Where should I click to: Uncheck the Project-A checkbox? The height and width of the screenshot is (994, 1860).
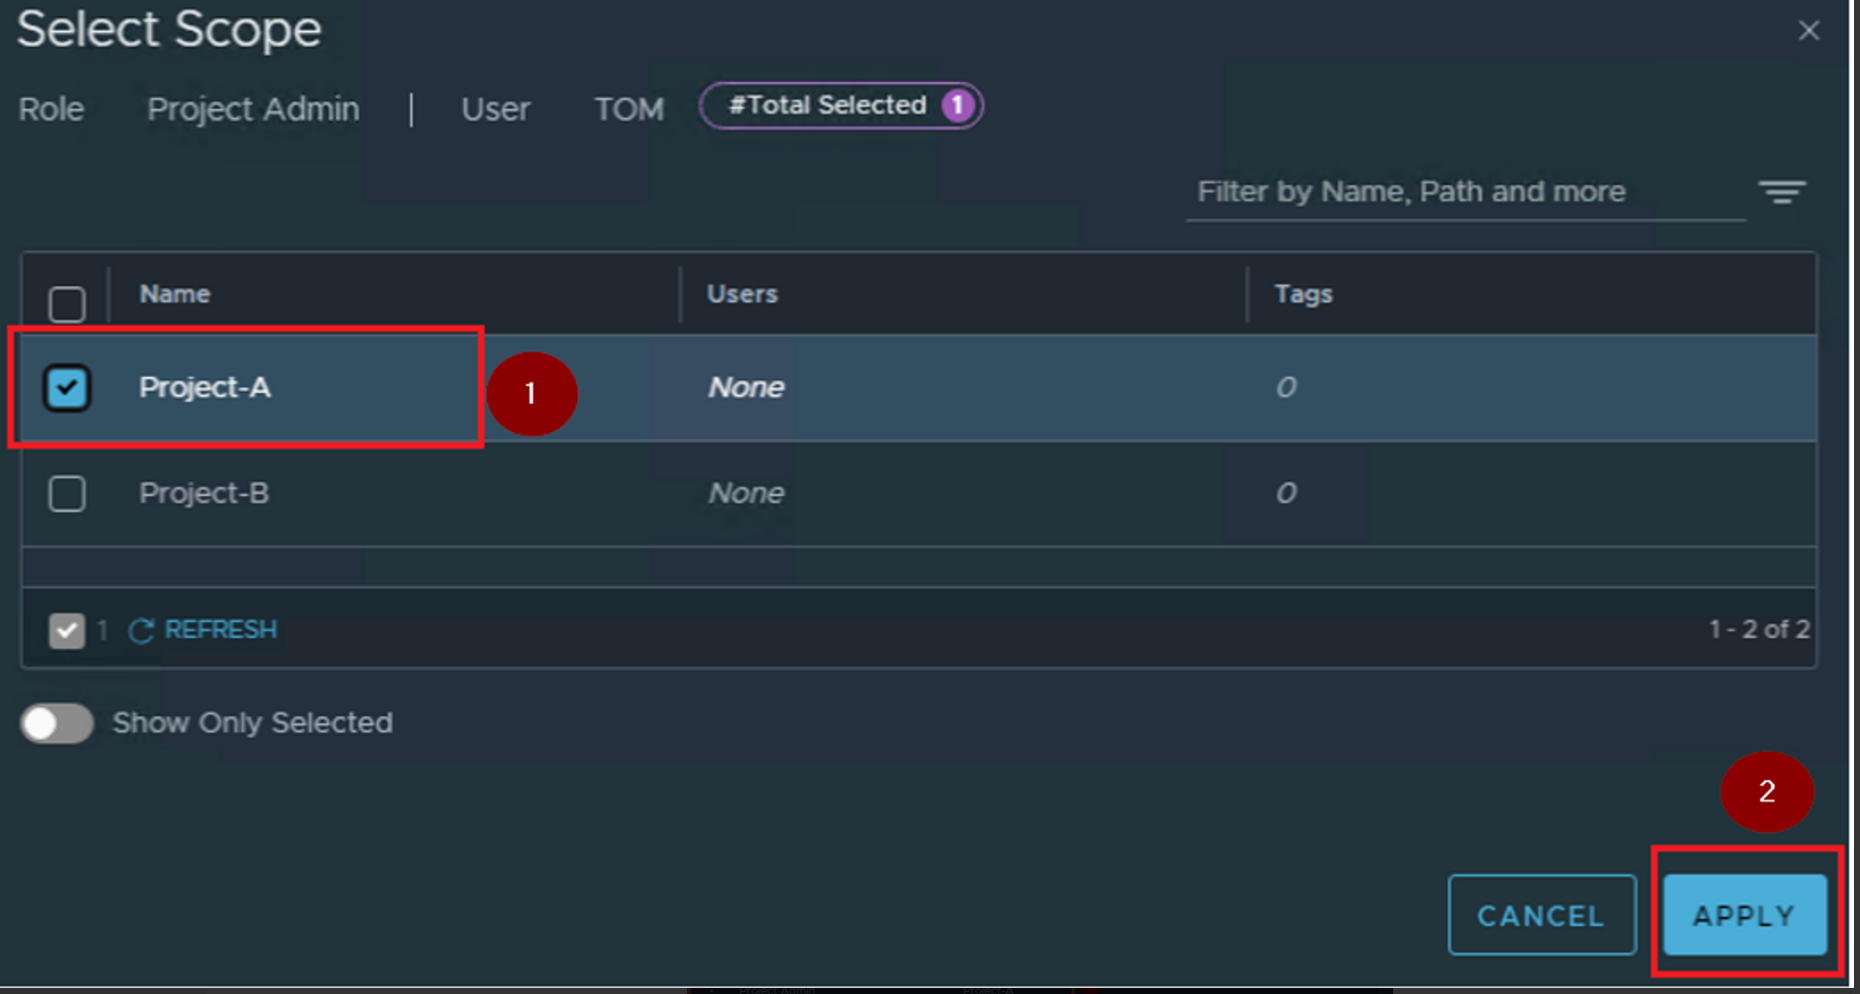point(67,388)
